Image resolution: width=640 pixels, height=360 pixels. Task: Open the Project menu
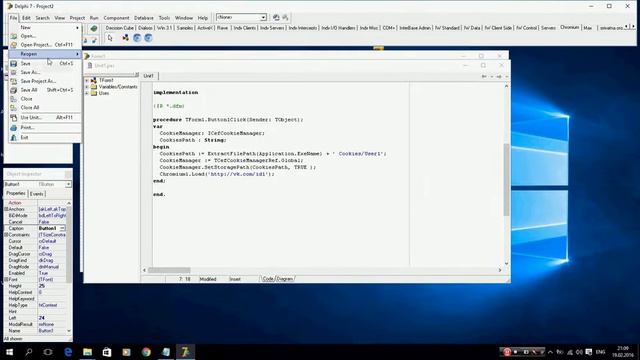pyautogui.click(x=77, y=18)
